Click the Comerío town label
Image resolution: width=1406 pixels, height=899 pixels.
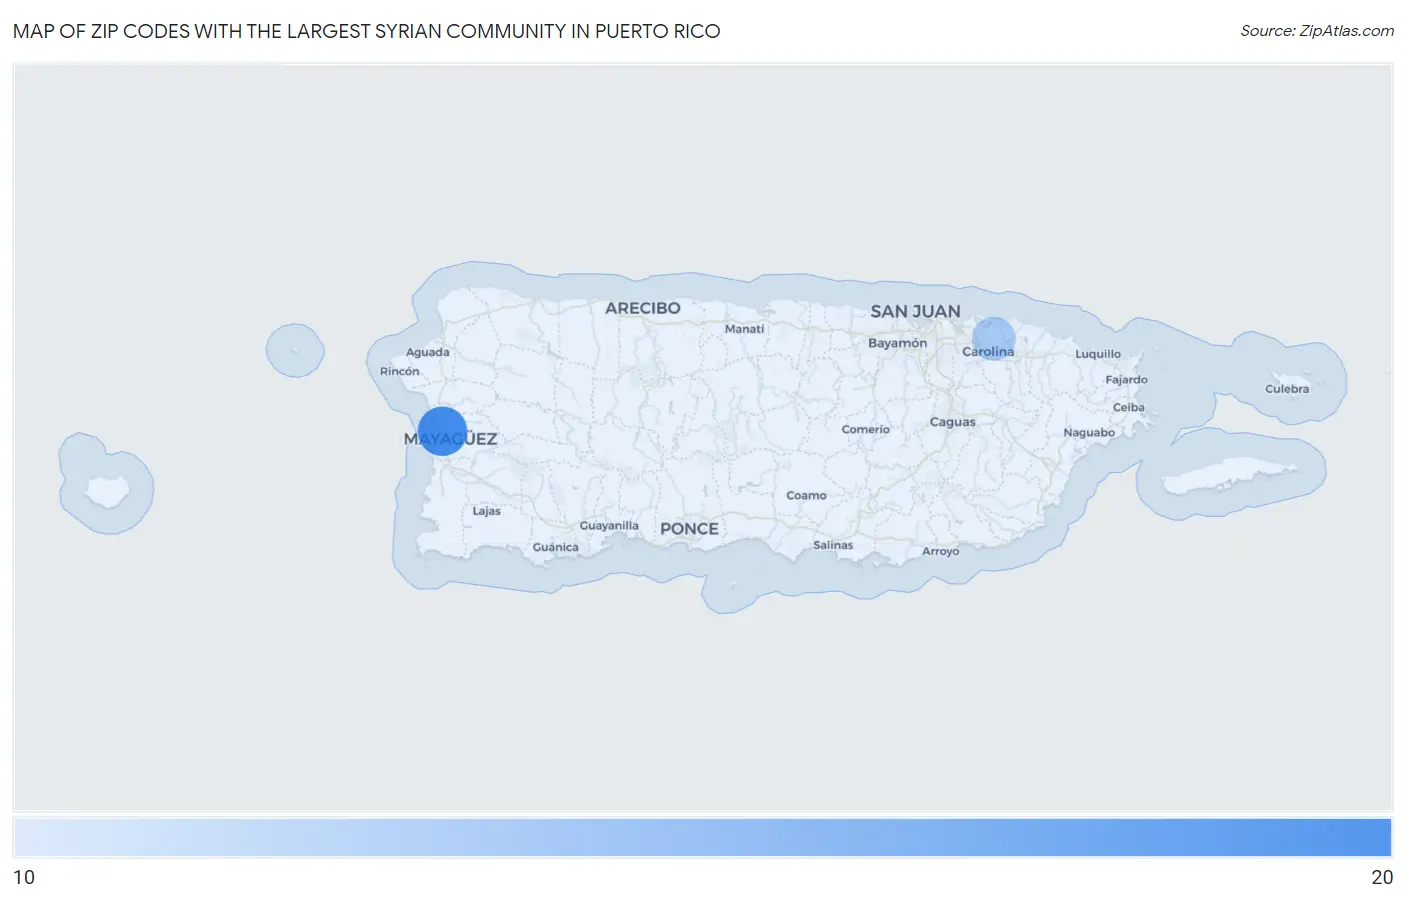point(865,430)
